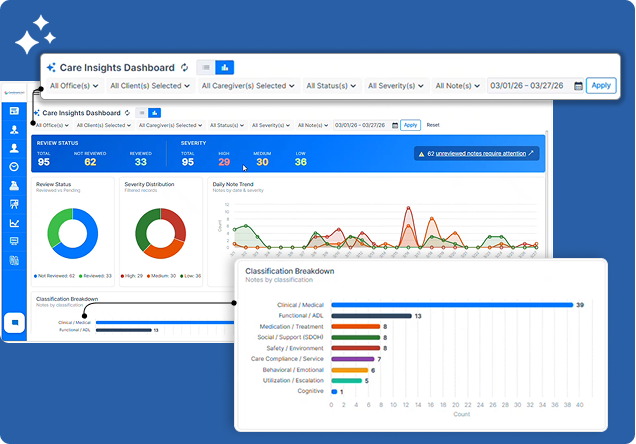The width and height of the screenshot is (636, 444).
Task: Click the refresh icon in the smaller dashboard title
Action: click(127, 113)
